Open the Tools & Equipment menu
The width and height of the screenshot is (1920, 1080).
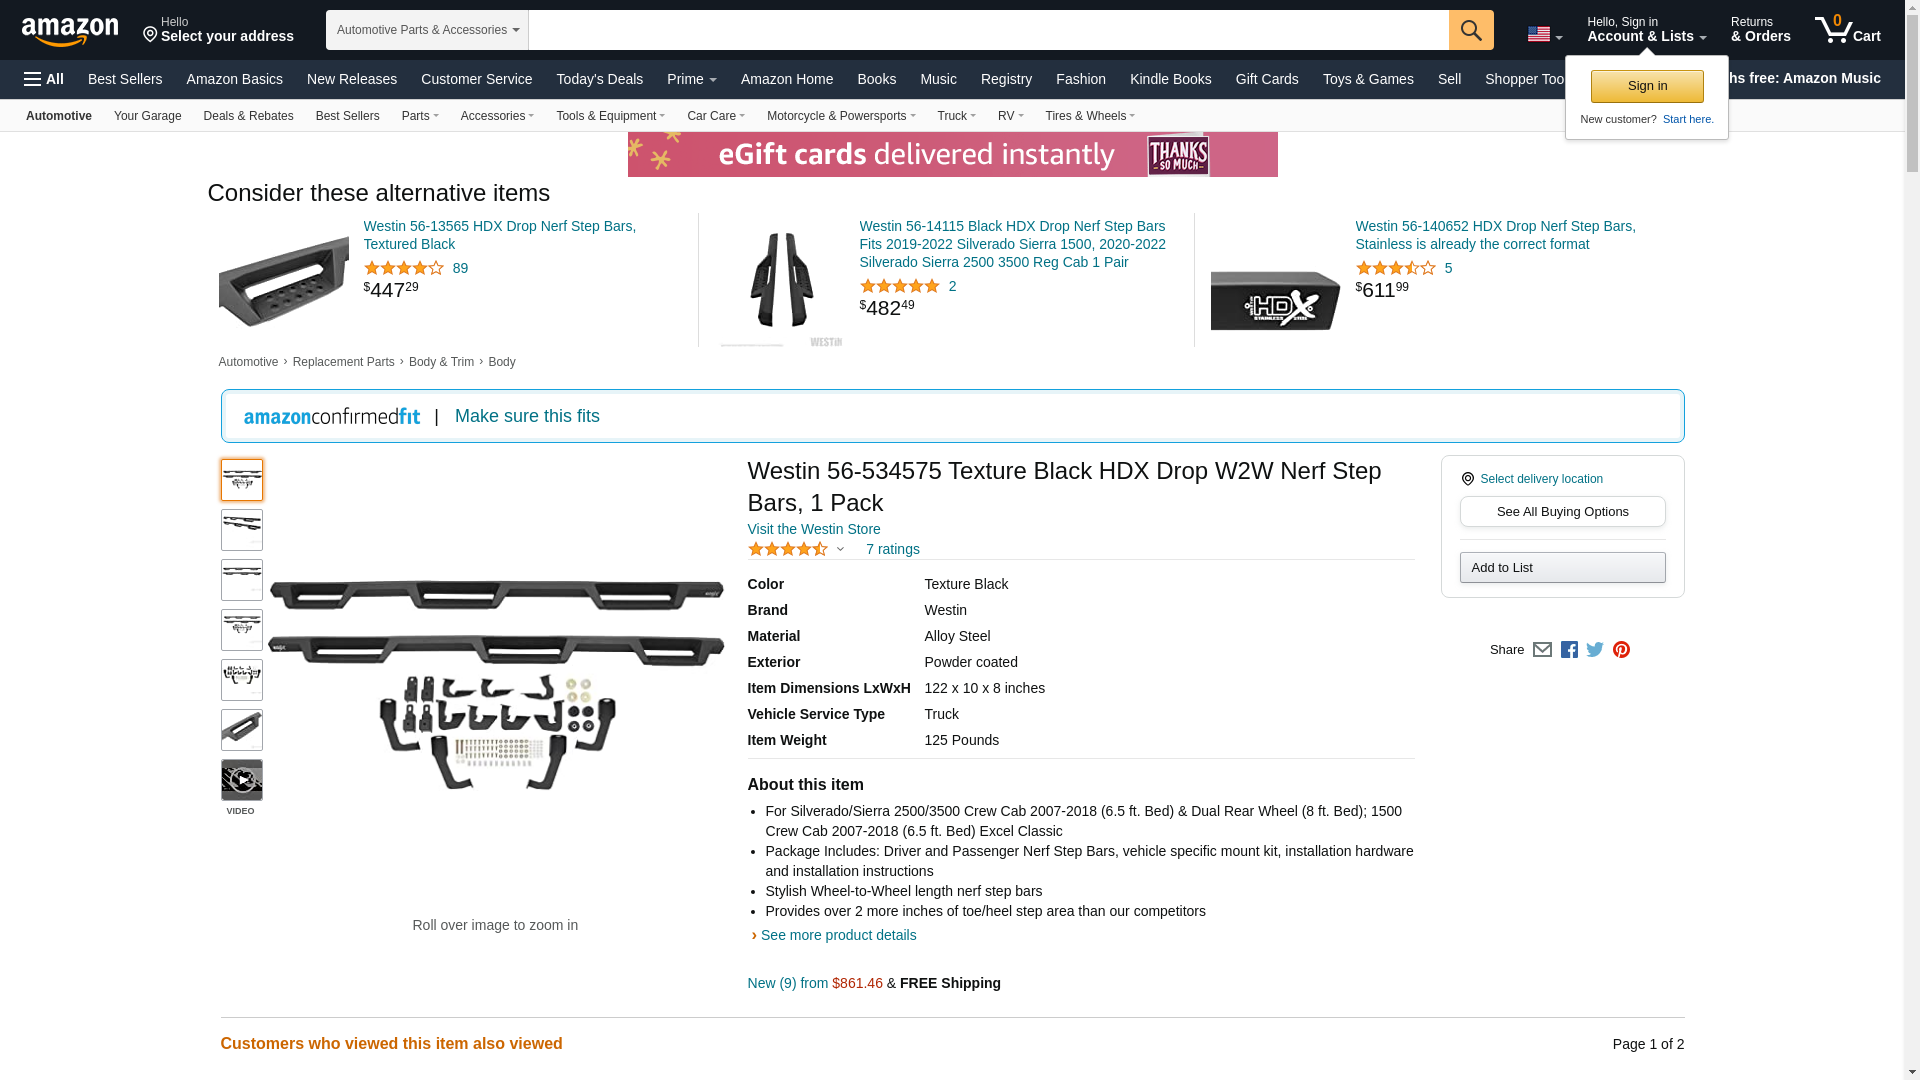pyautogui.click(x=610, y=116)
